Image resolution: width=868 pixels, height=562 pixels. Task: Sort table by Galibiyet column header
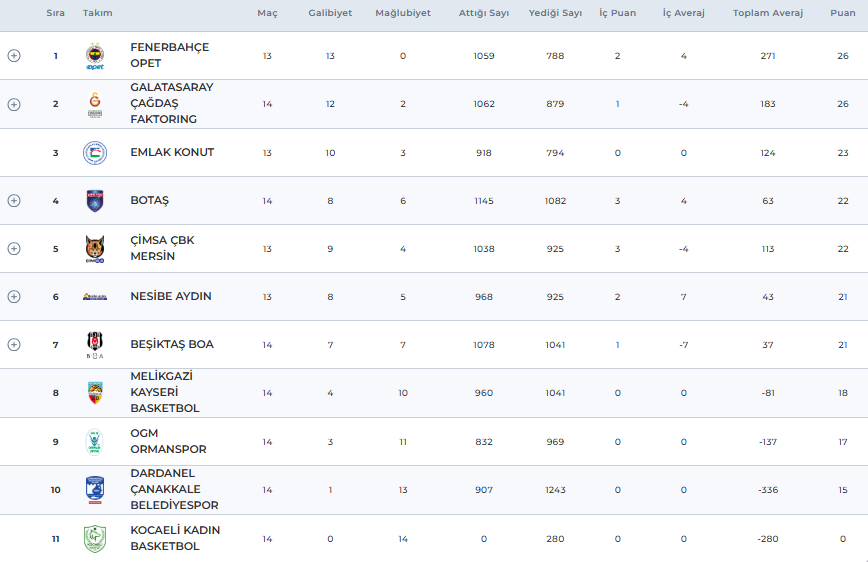coord(330,13)
